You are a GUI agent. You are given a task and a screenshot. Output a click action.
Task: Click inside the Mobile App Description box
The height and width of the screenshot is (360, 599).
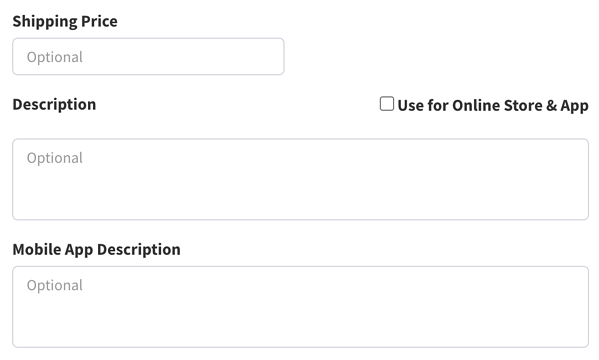pyautogui.click(x=300, y=307)
